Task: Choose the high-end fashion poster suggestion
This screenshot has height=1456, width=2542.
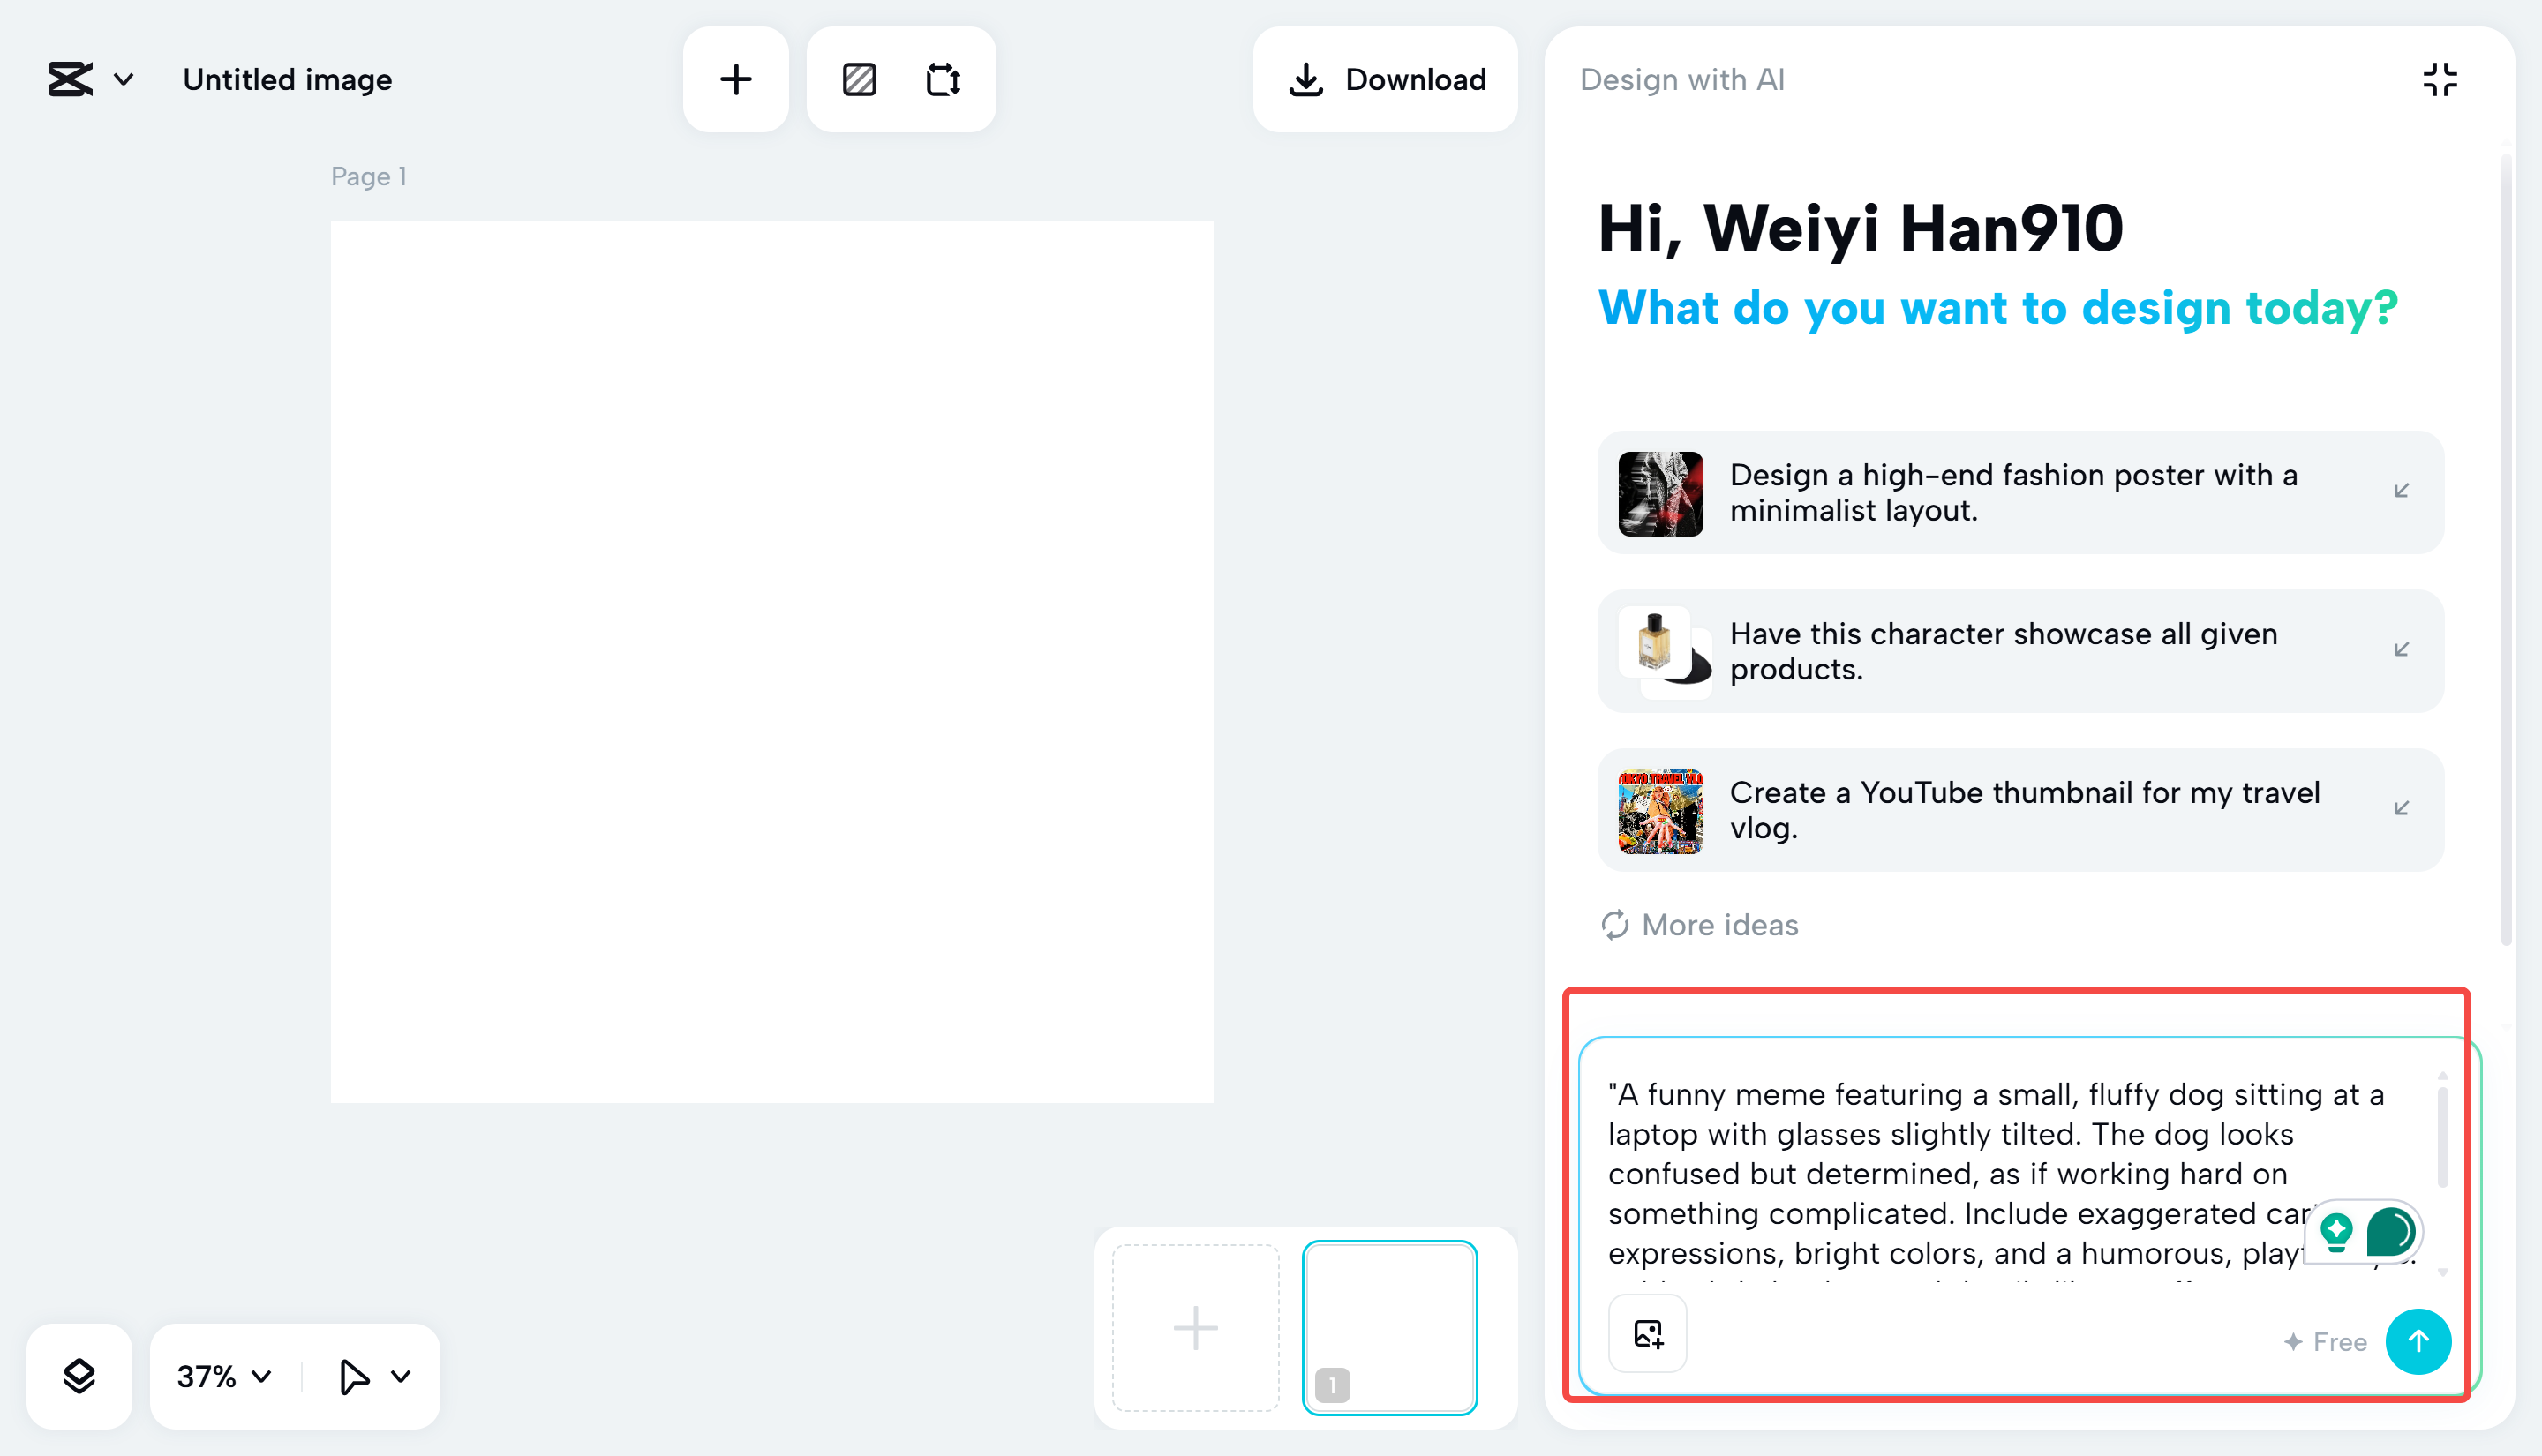Action: pyautogui.click(x=2020, y=493)
